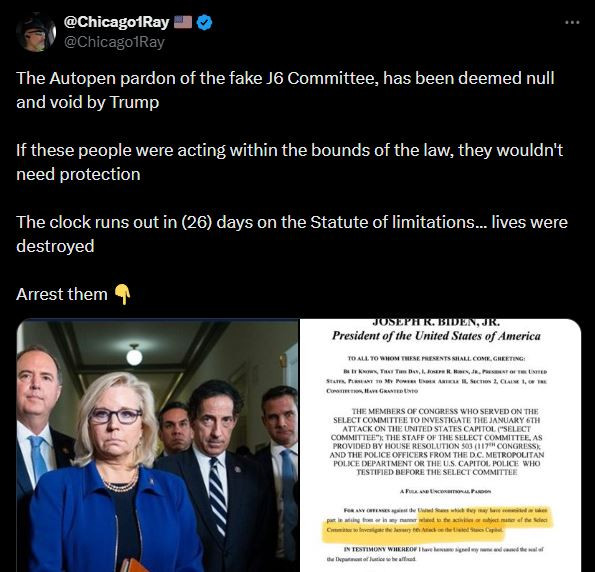Click the Select Committee members paragraph
Image resolution: width=595 pixels, height=572 pixels.
[437, 442]
